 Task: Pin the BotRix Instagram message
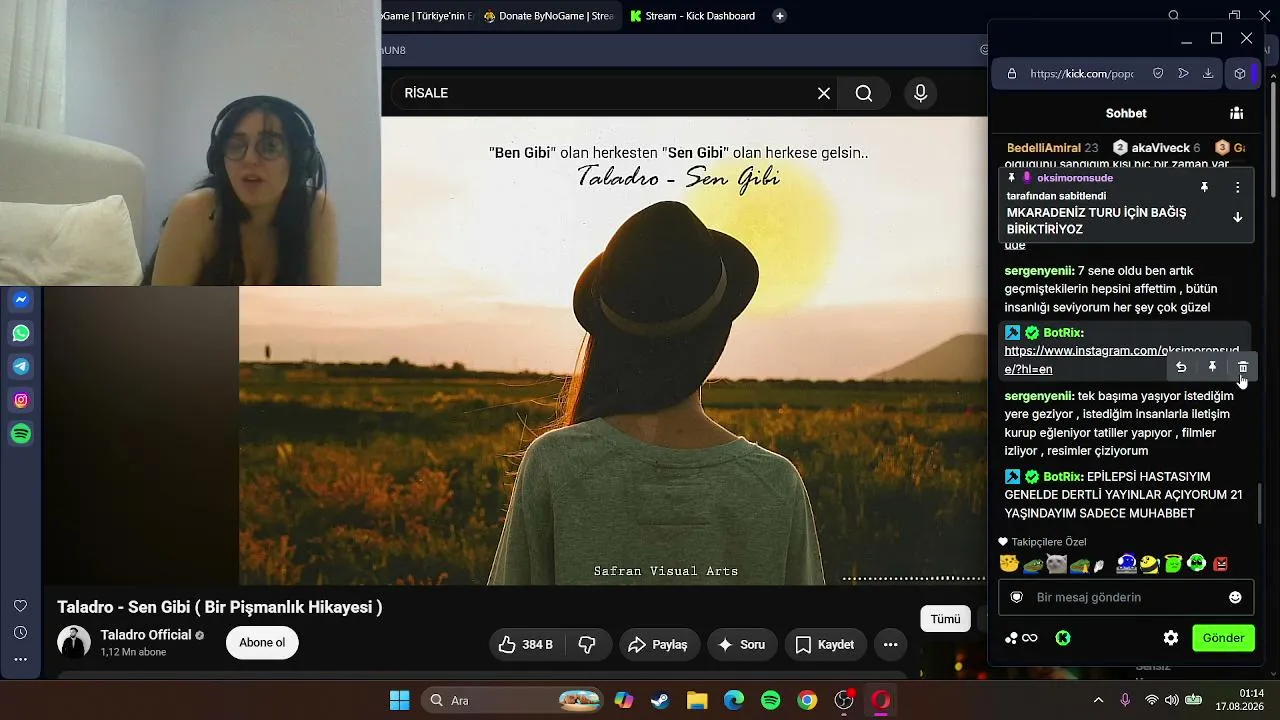point(1212,367)
